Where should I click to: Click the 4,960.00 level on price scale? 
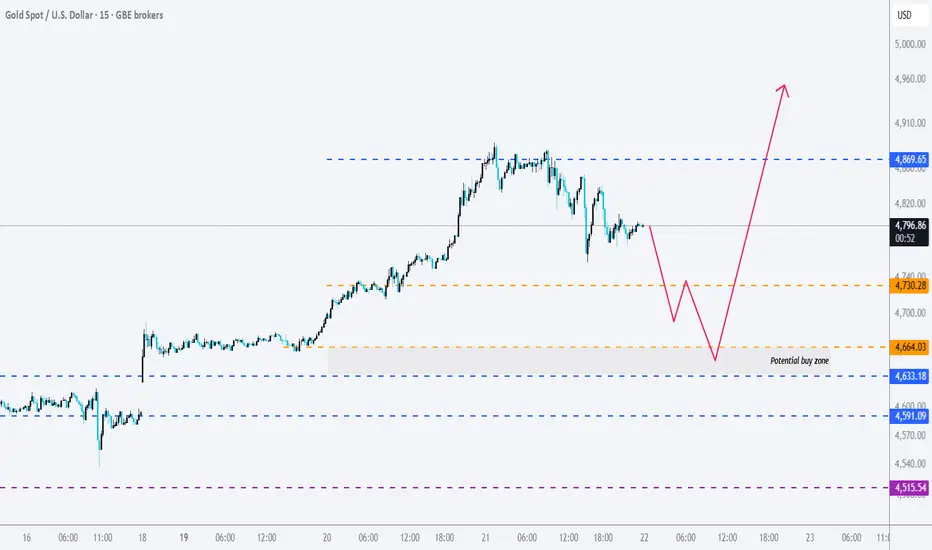pyautogui.click(x=910, y=78)
